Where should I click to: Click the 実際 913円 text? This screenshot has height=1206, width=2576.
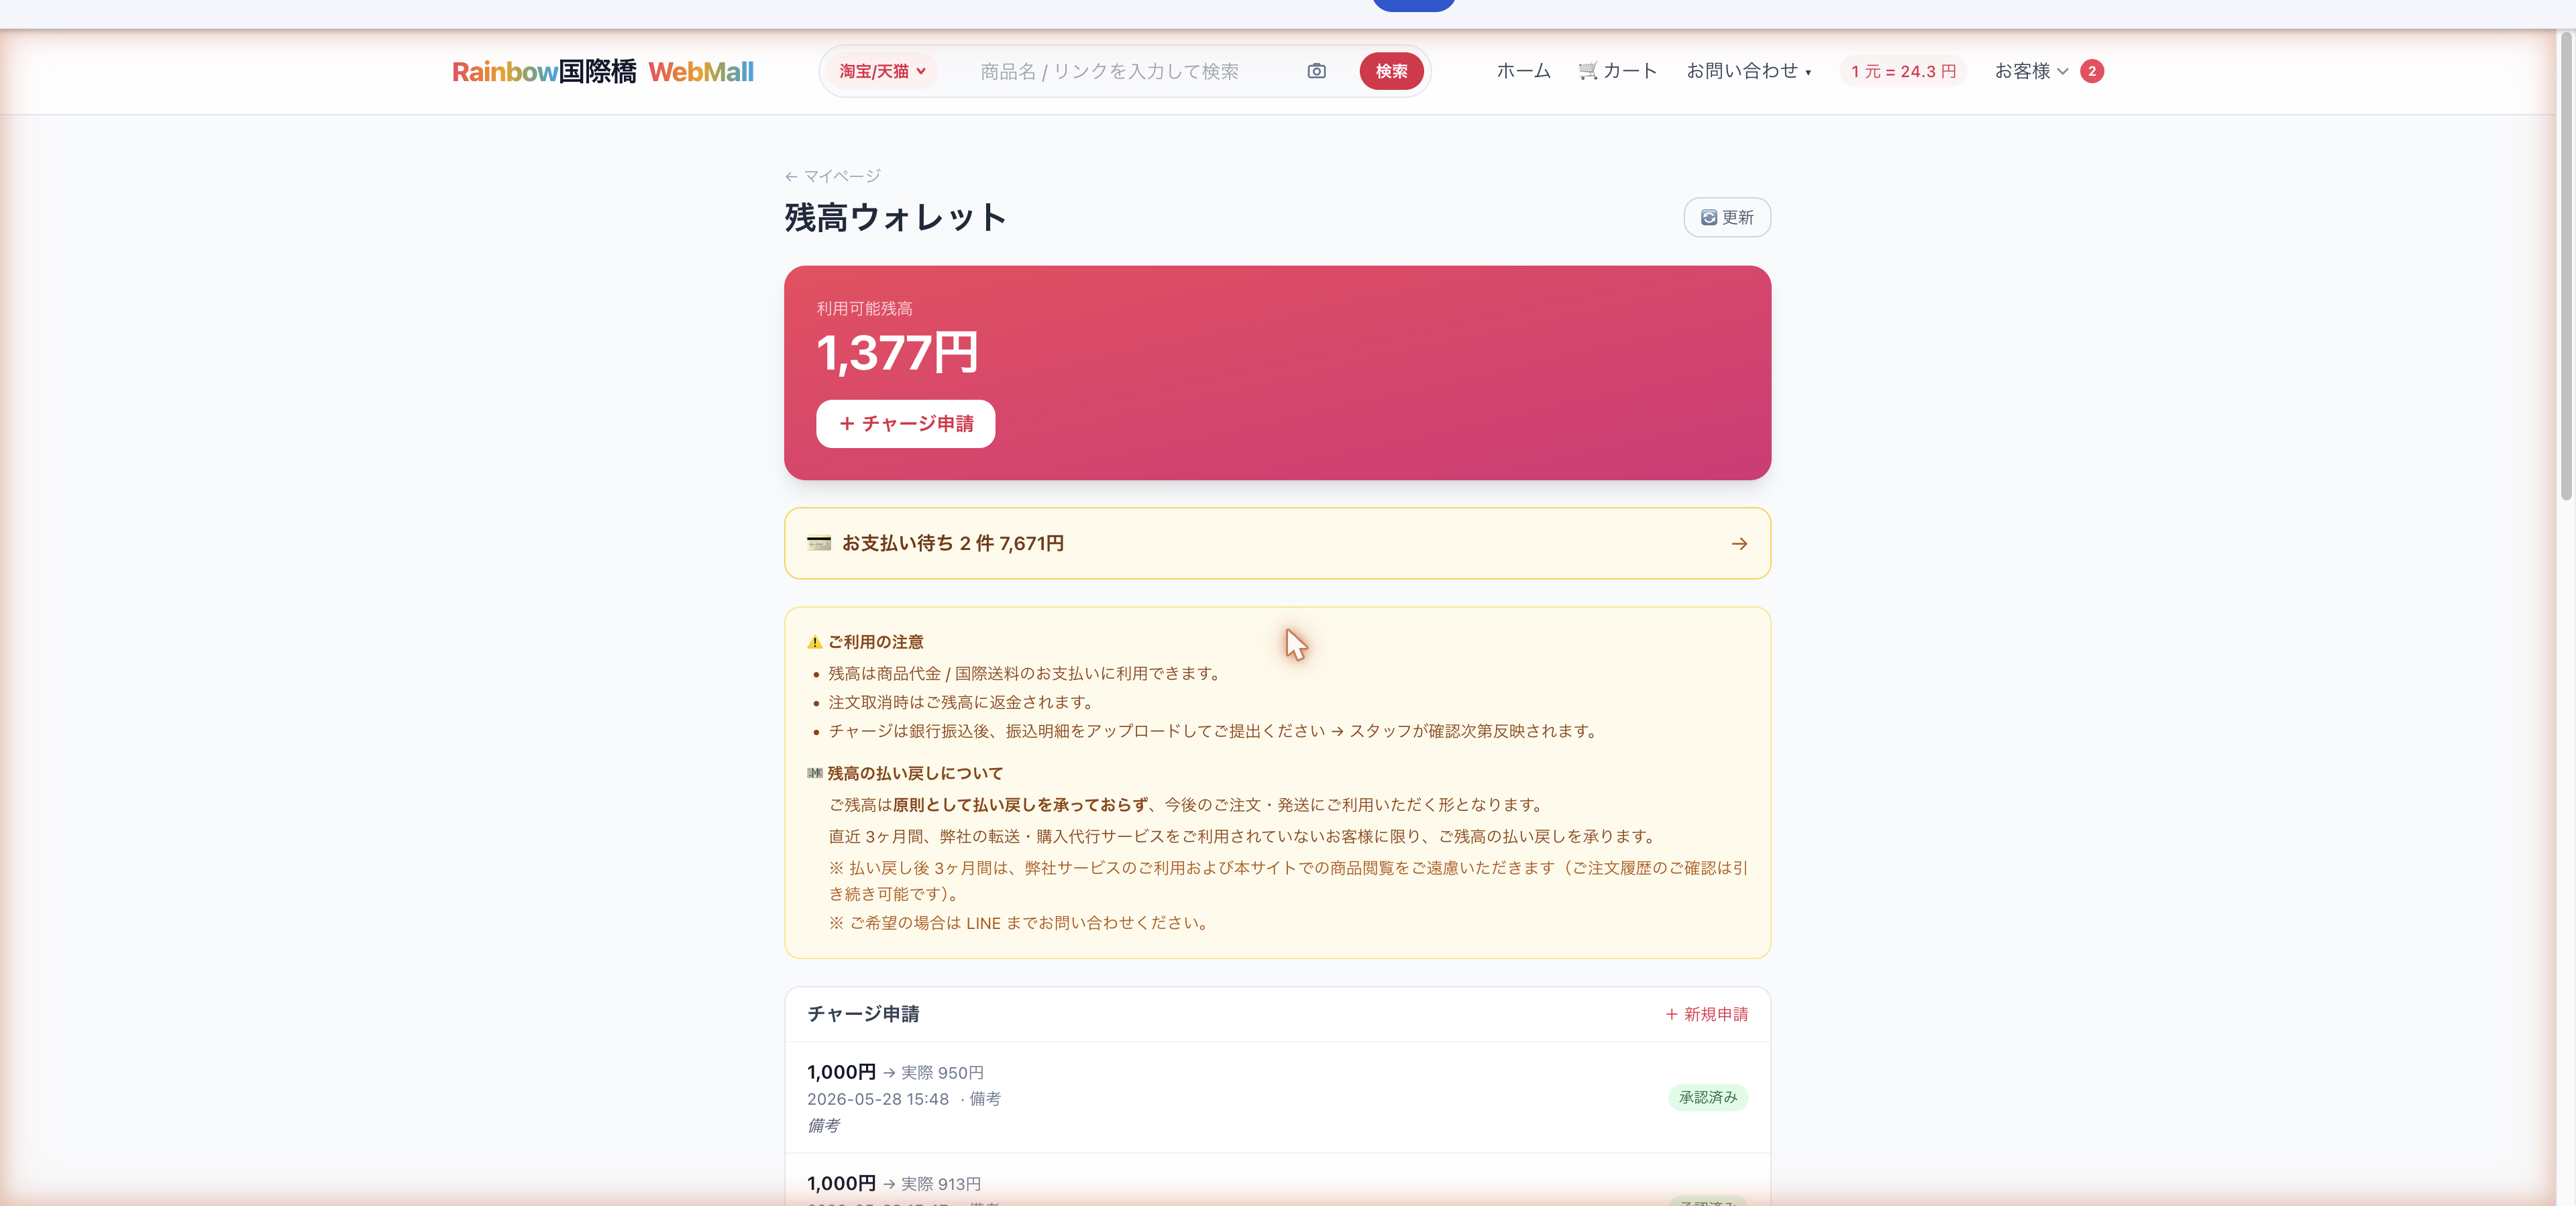click(941, 1184)
